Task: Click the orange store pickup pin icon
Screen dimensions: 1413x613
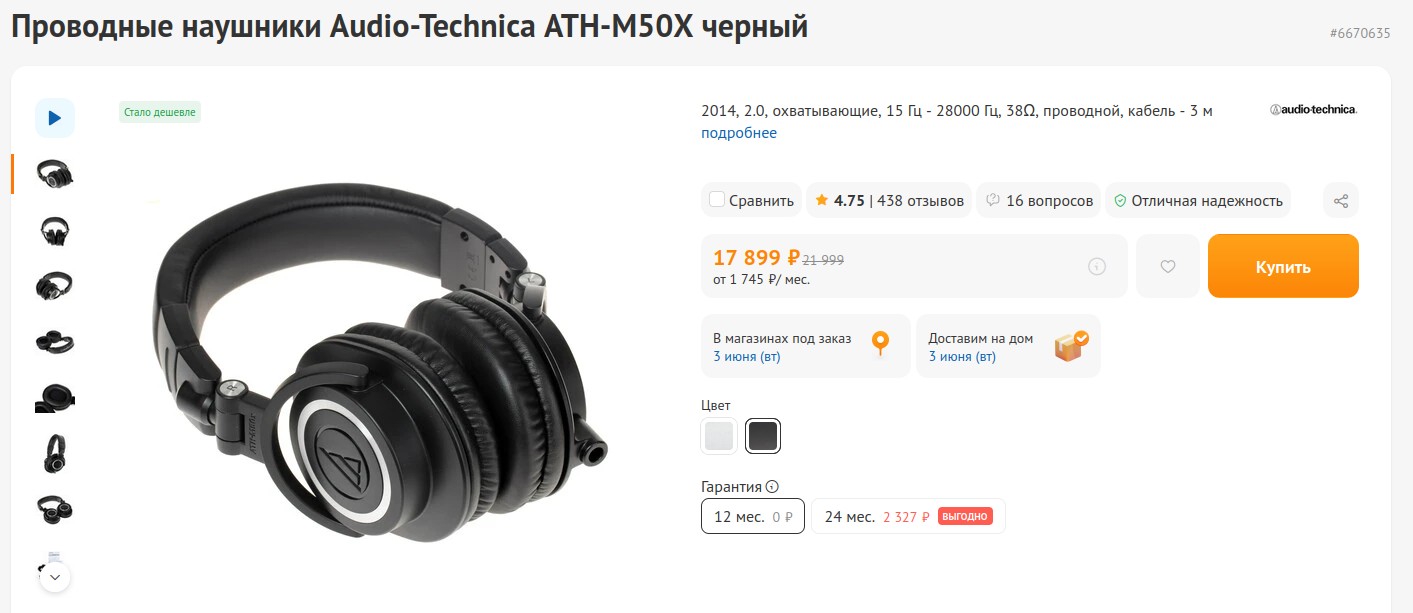Action: coord(880,344)
